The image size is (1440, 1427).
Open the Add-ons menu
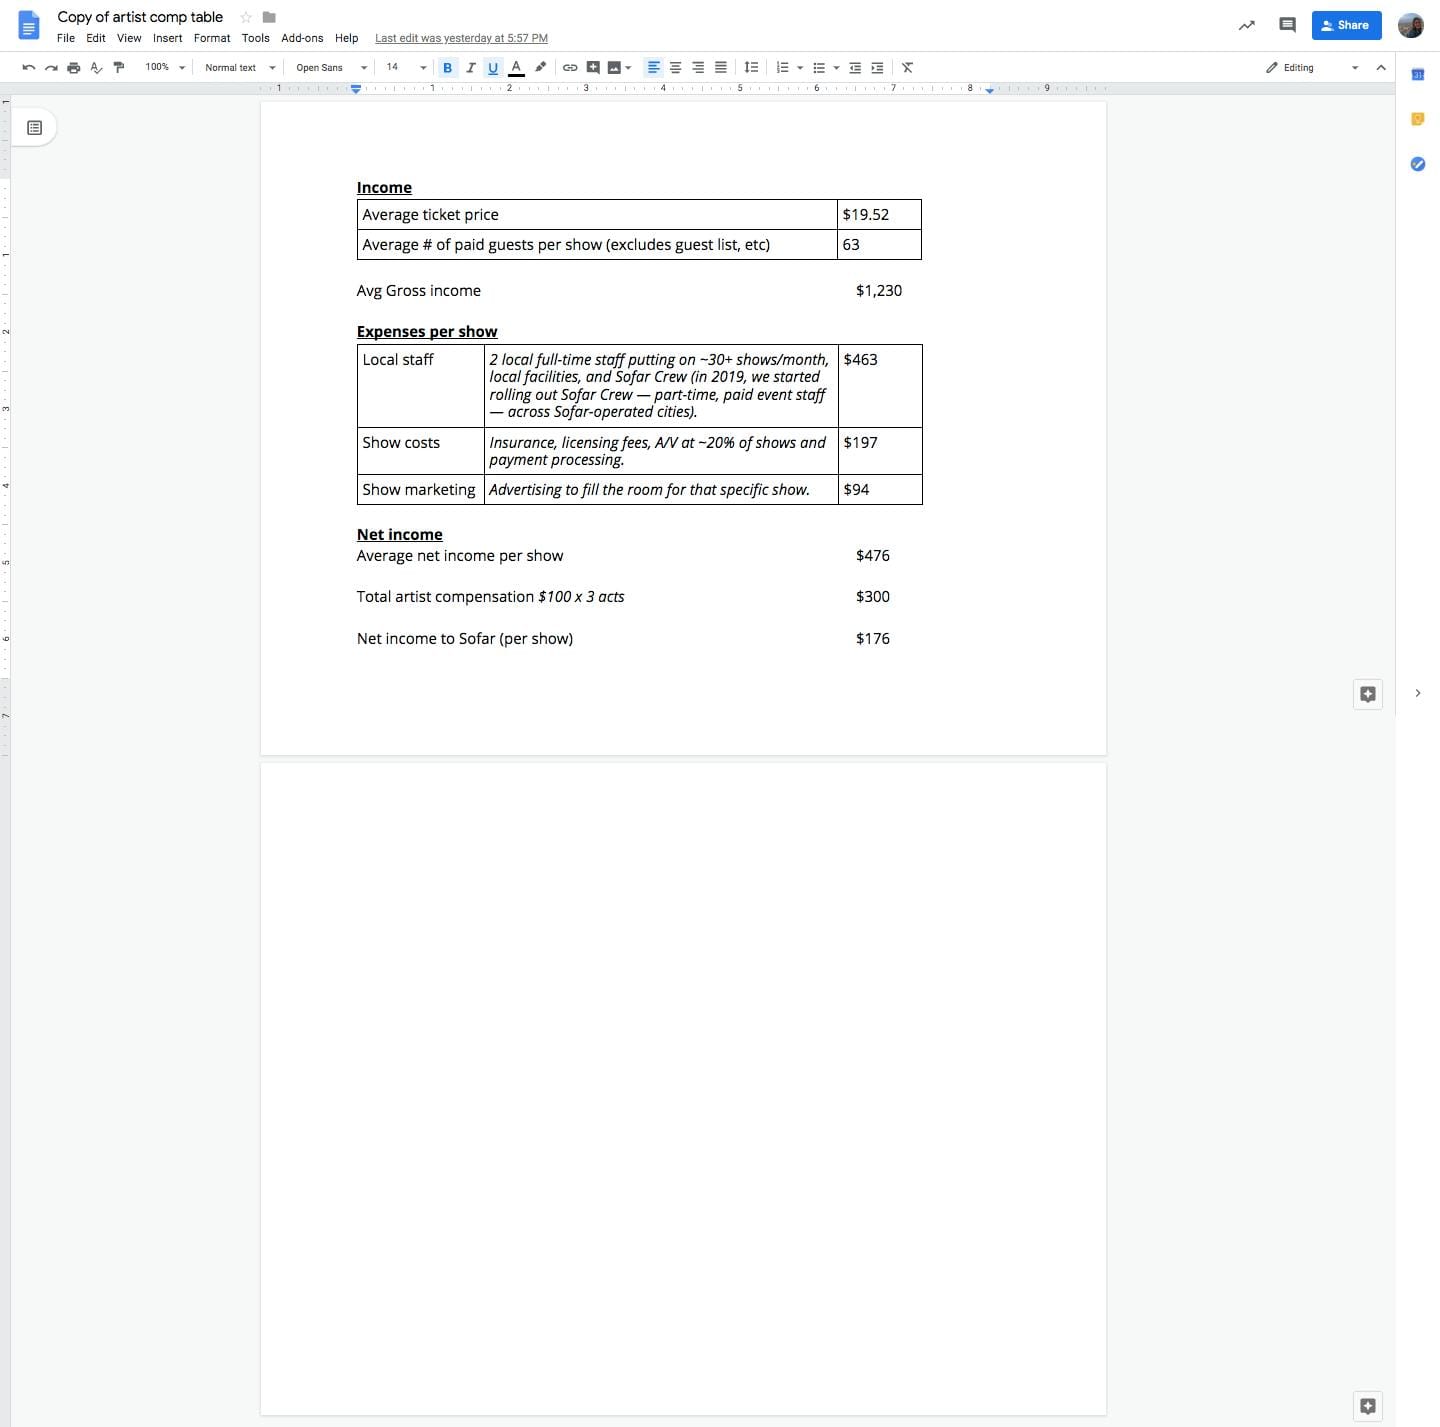click(302, 38)
